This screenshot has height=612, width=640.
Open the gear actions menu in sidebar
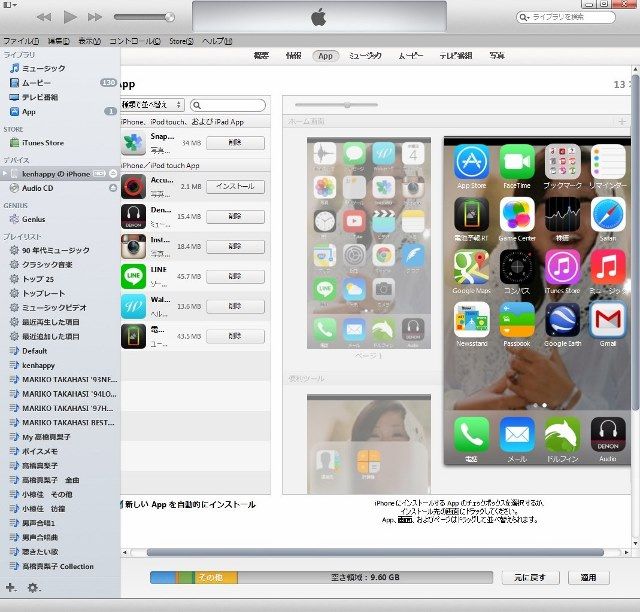pos(33,588)
